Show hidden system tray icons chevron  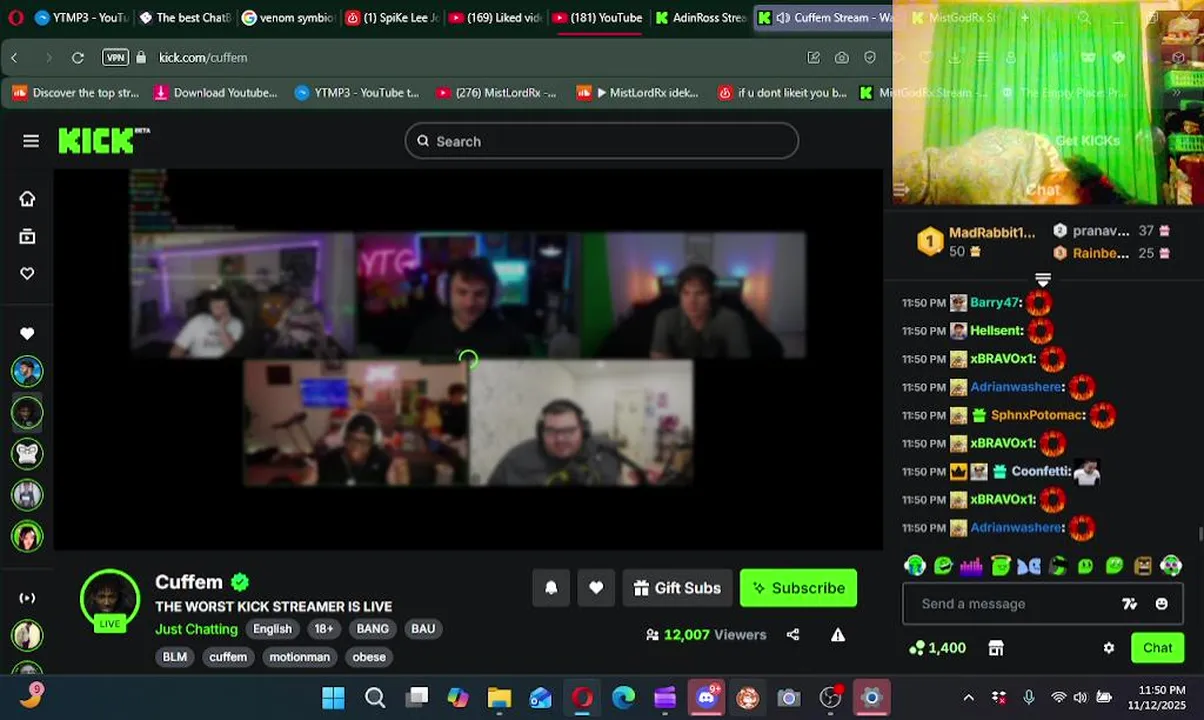[x=968, y=697]
